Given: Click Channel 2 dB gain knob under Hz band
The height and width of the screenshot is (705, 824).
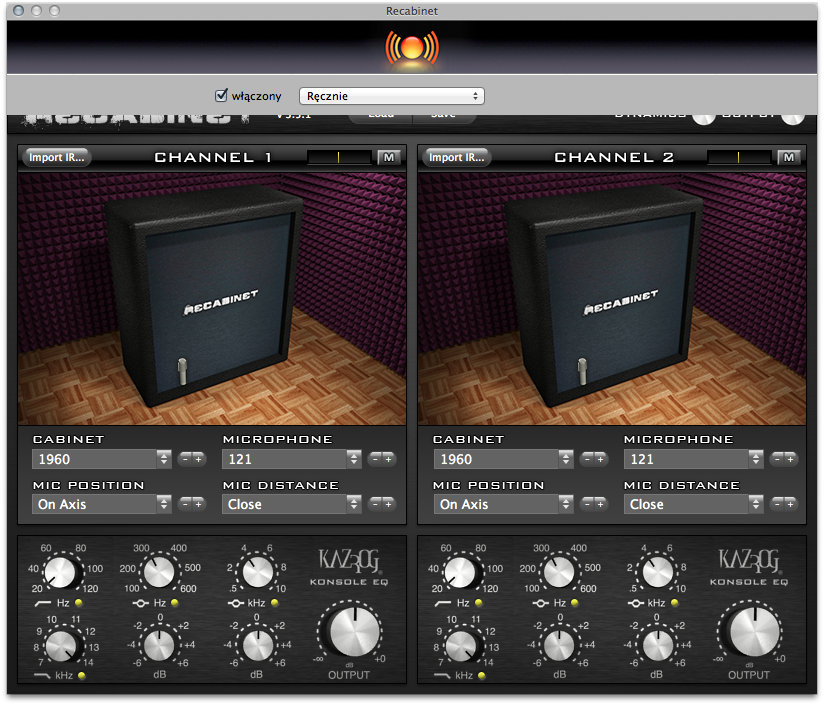Looking at the screenshot, I should click(559, 646).
